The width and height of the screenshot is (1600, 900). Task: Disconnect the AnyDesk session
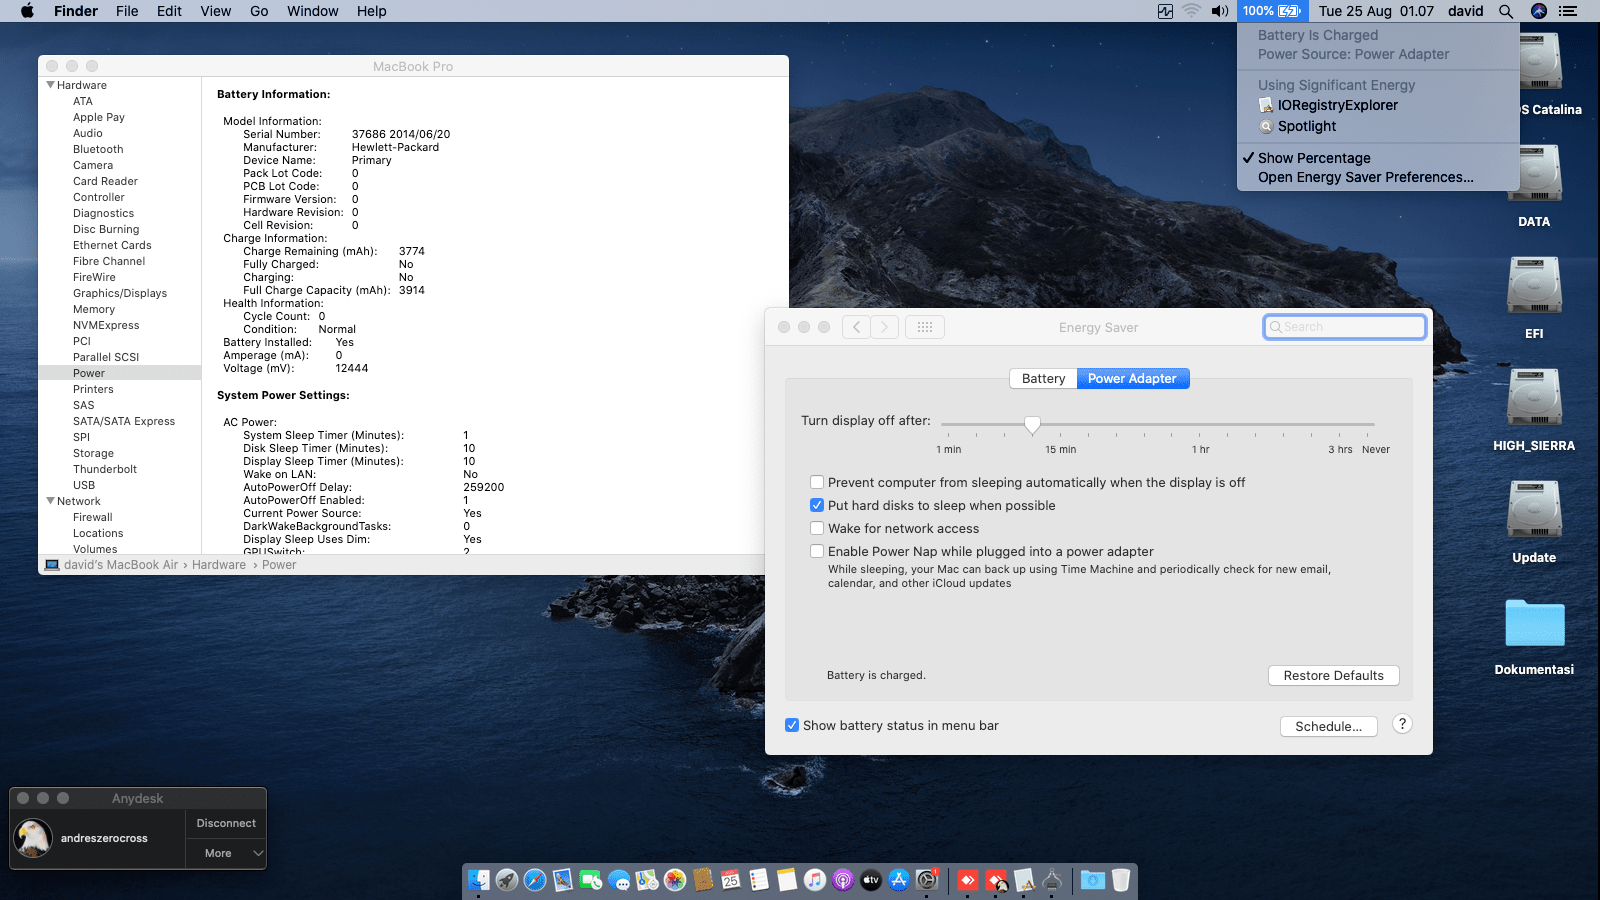point(226,823)
